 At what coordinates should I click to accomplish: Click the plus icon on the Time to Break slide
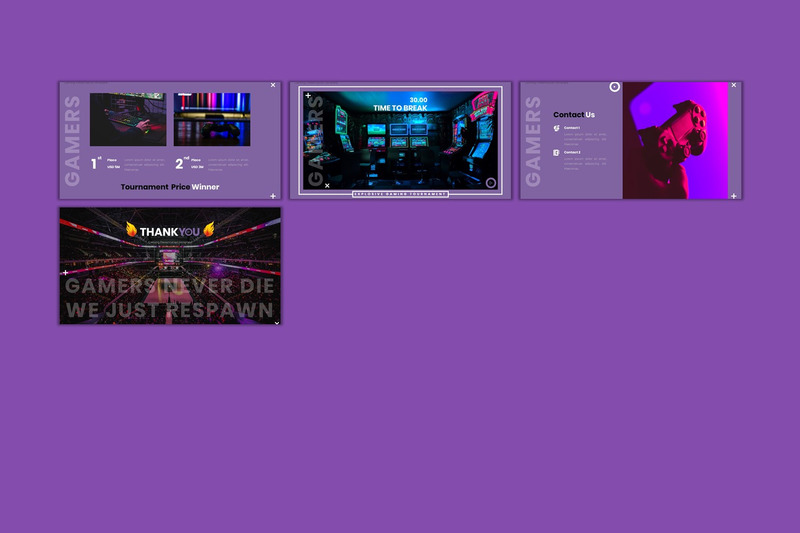(x=308, y=95)
